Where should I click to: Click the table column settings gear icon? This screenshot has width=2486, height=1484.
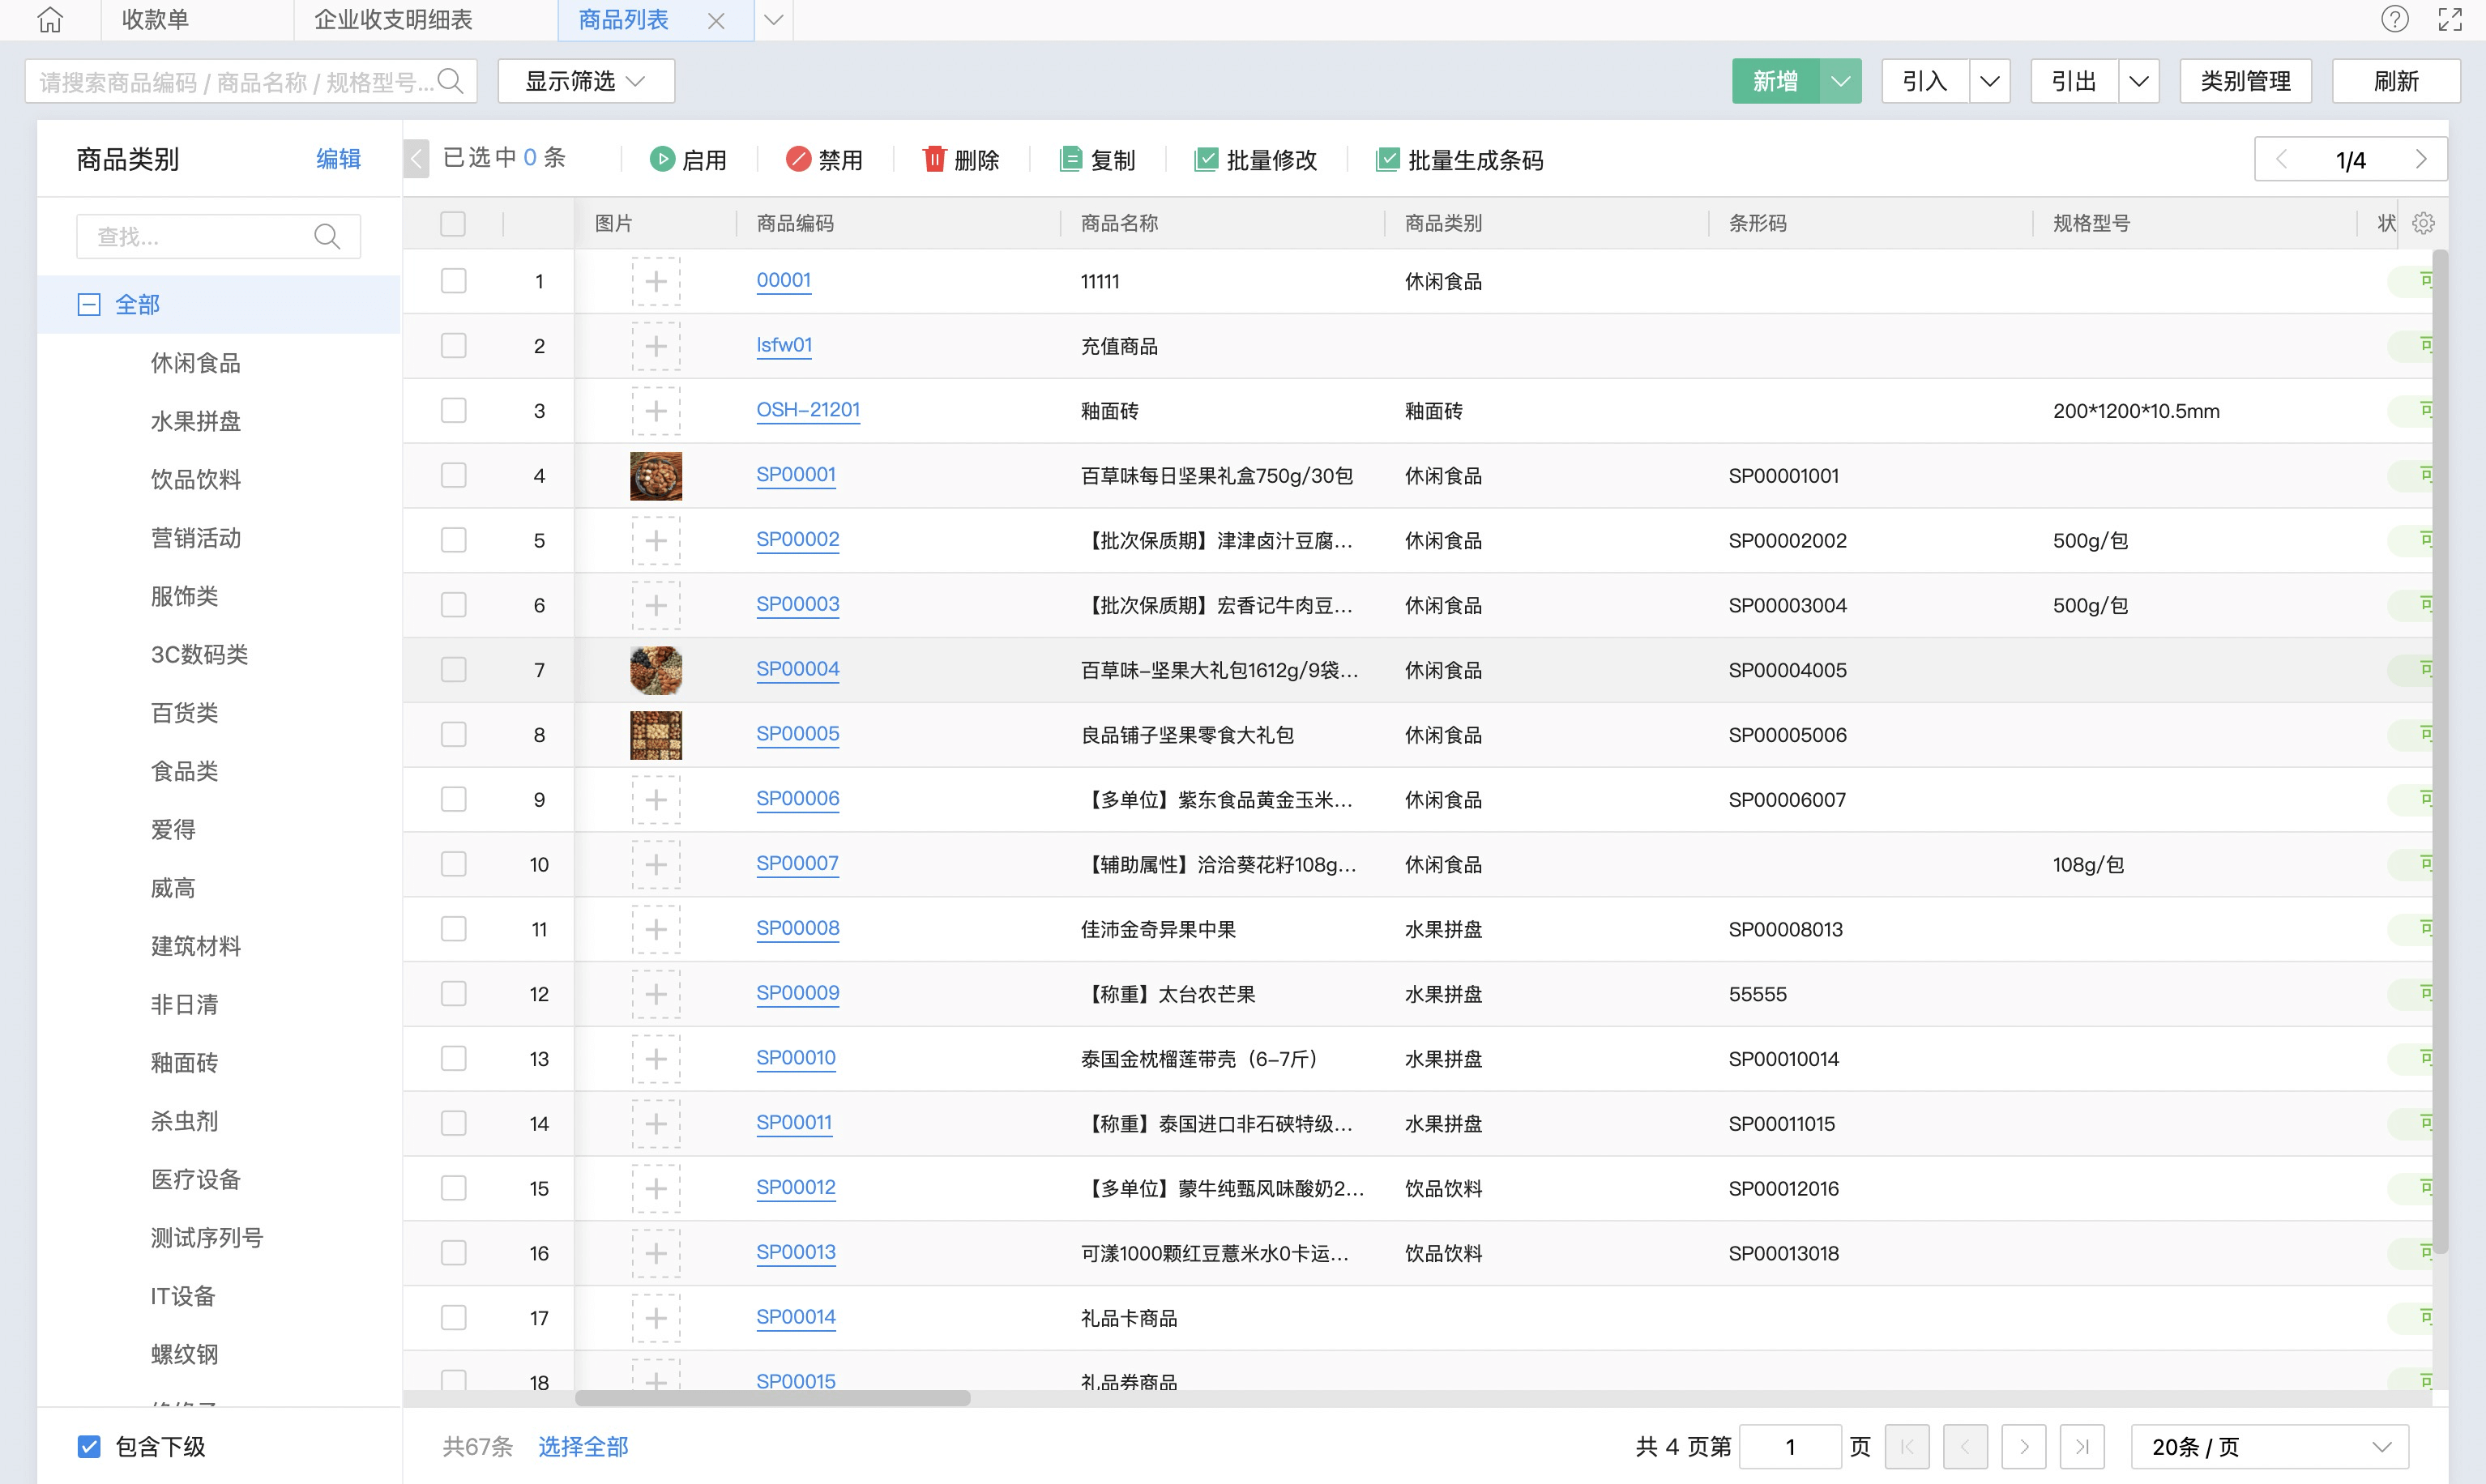click(x=2423, y=223)
